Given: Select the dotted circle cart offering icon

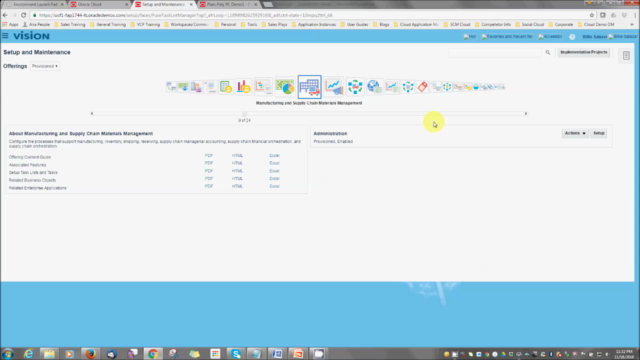Looking at the screenshot, I should coord(408,87).
